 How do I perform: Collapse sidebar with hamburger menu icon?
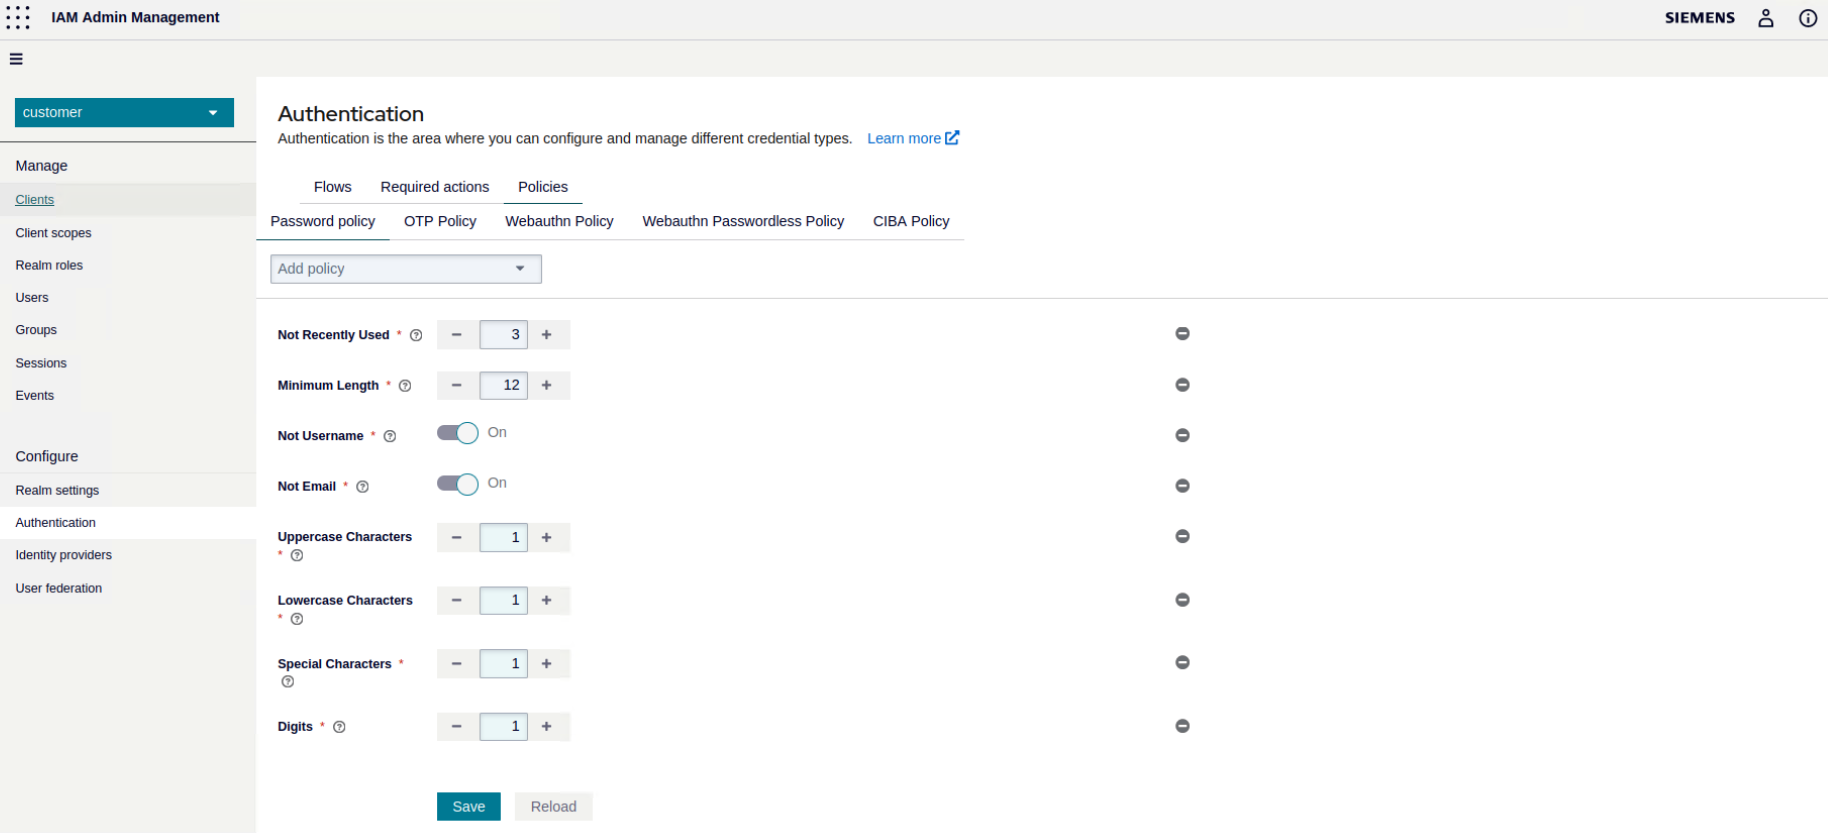pyautogui.click(x=16, y=59)
